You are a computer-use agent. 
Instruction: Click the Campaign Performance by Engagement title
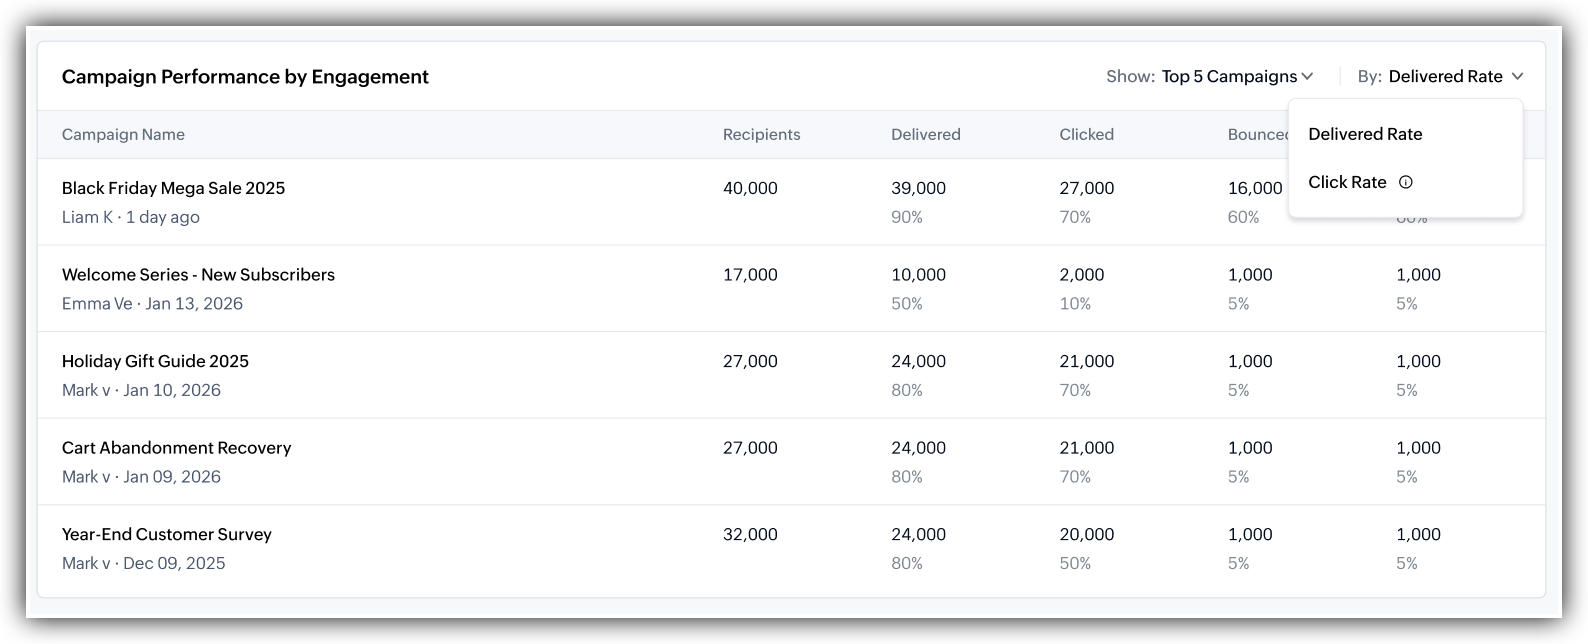click(245, 77)
